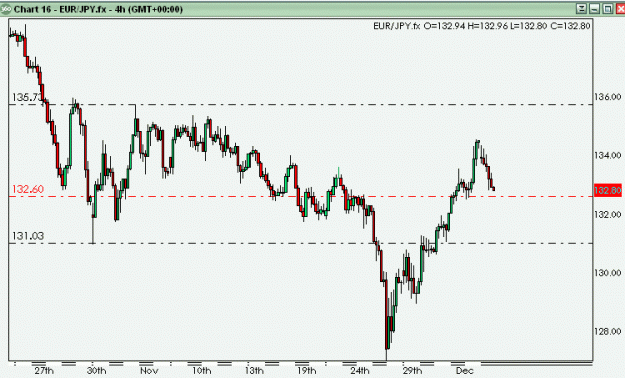The image size is (625, 378).
Task: Click the Chart 16 EUR/JPY title text
Action: [x=98, y=9]
